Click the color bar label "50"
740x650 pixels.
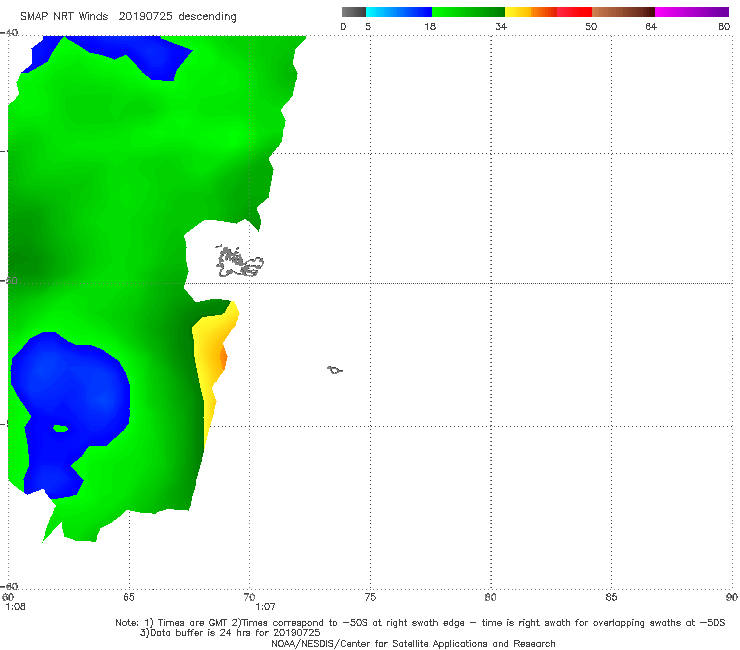(591, 27)
